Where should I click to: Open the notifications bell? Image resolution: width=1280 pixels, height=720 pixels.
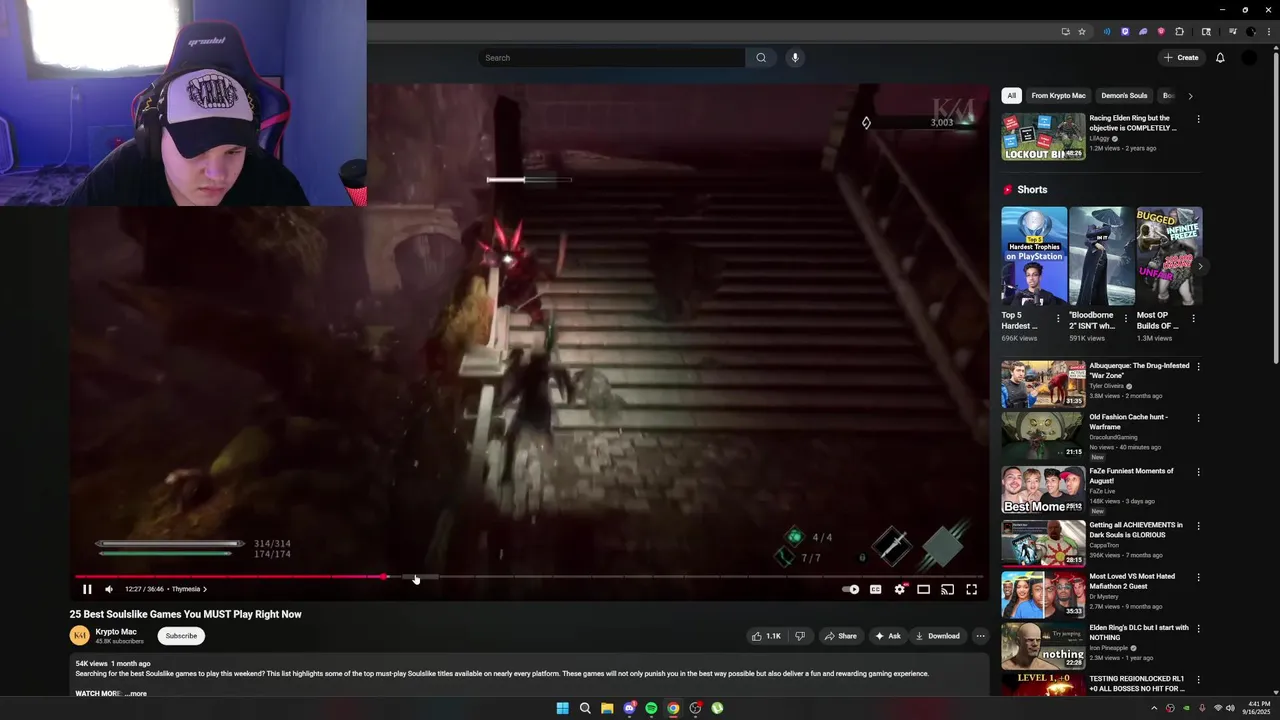1220,58
